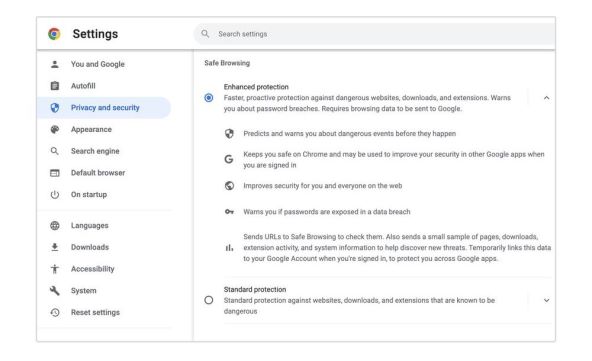Click the key icon beside password breach warning
Viewport: 592px width, 361px height.
[229, 212]
